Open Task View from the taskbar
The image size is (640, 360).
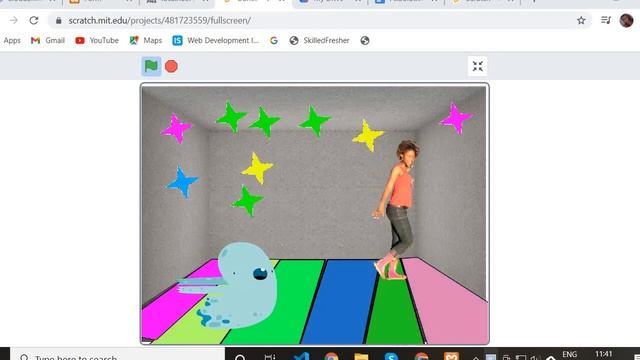[270, 357]
